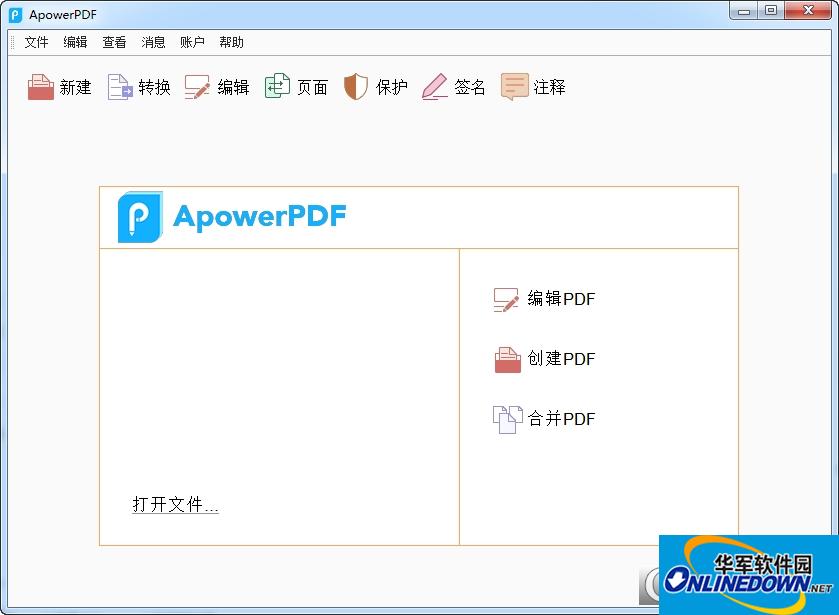The image size is (839, 615).
Task: Open the 查看 (View) menu
Action: 113,42
